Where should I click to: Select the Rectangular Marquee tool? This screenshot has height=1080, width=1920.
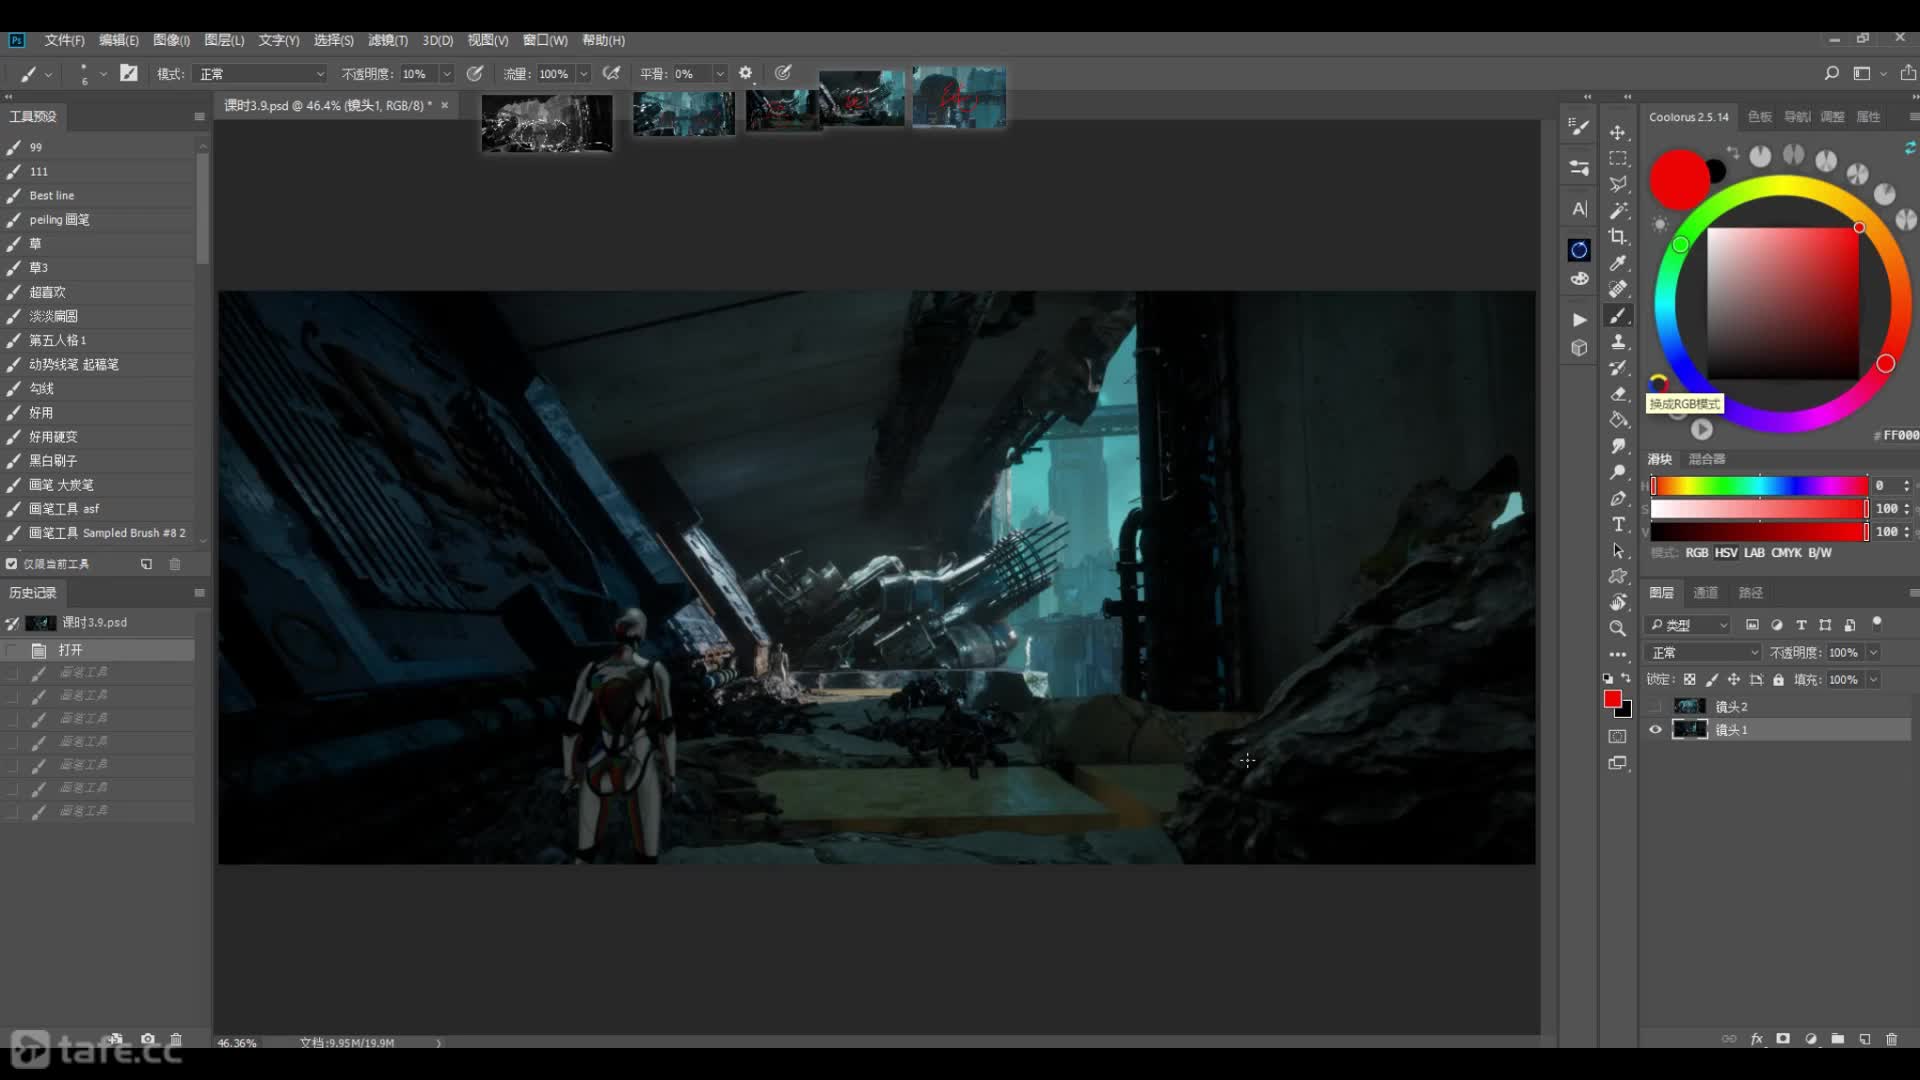click(x=1617, y=158)
